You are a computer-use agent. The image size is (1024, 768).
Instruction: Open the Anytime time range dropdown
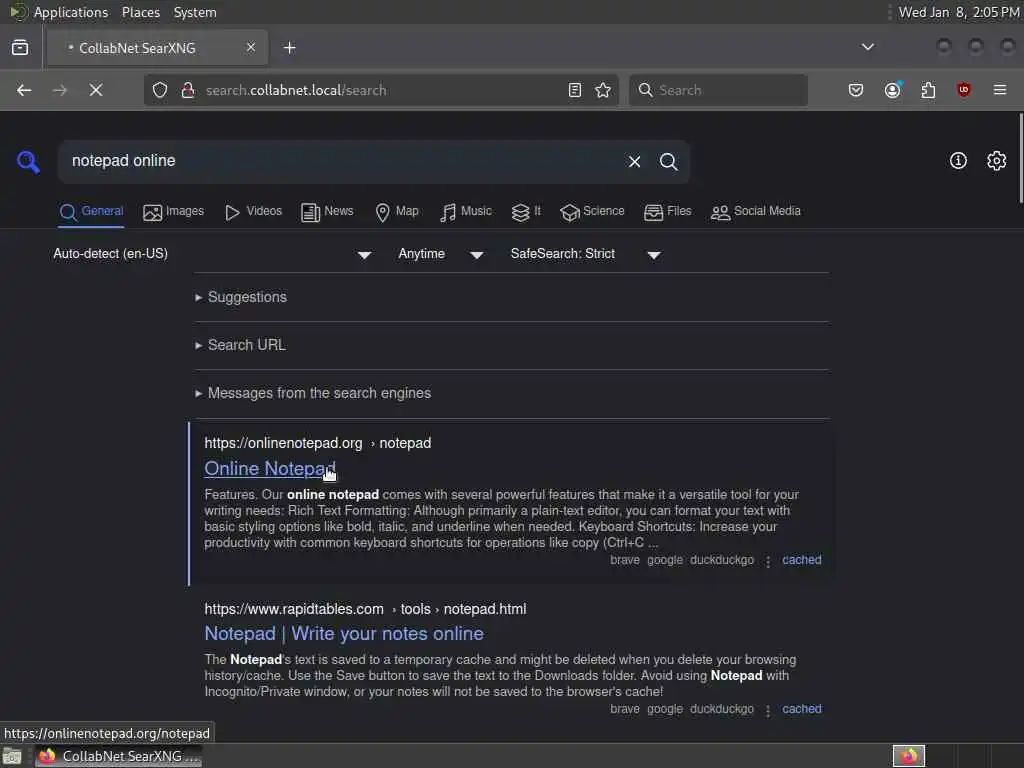tap(441, 254)
